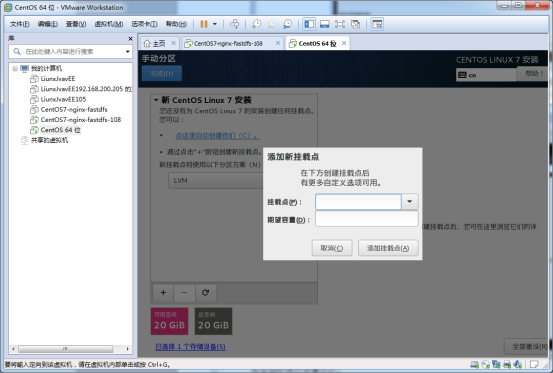The height and width of the screenshot is (373, 553).
Task: Open the library search dropdown arrow
Action: pyautogui.click(x=128, y=52)
